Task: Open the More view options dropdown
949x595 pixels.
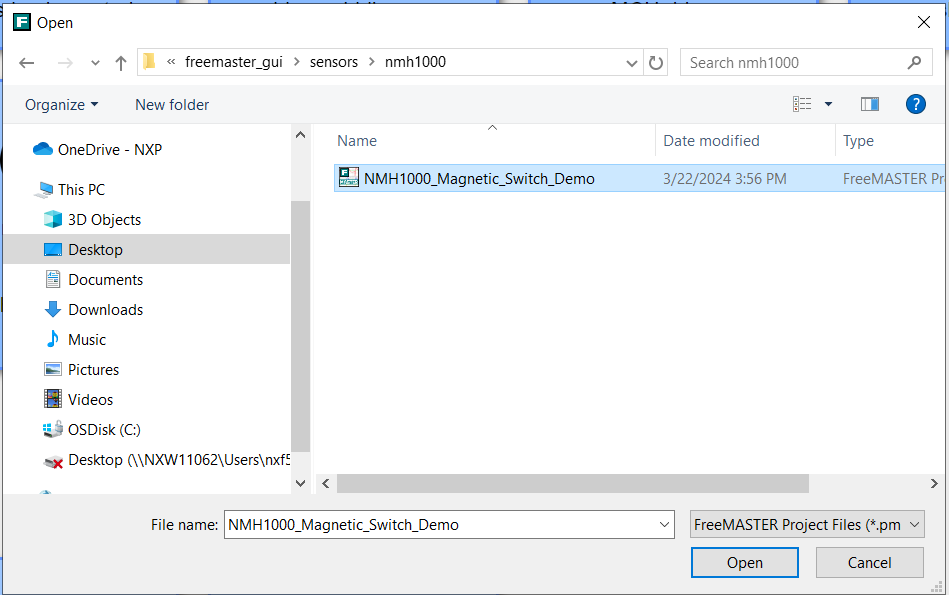Action: 828,104
